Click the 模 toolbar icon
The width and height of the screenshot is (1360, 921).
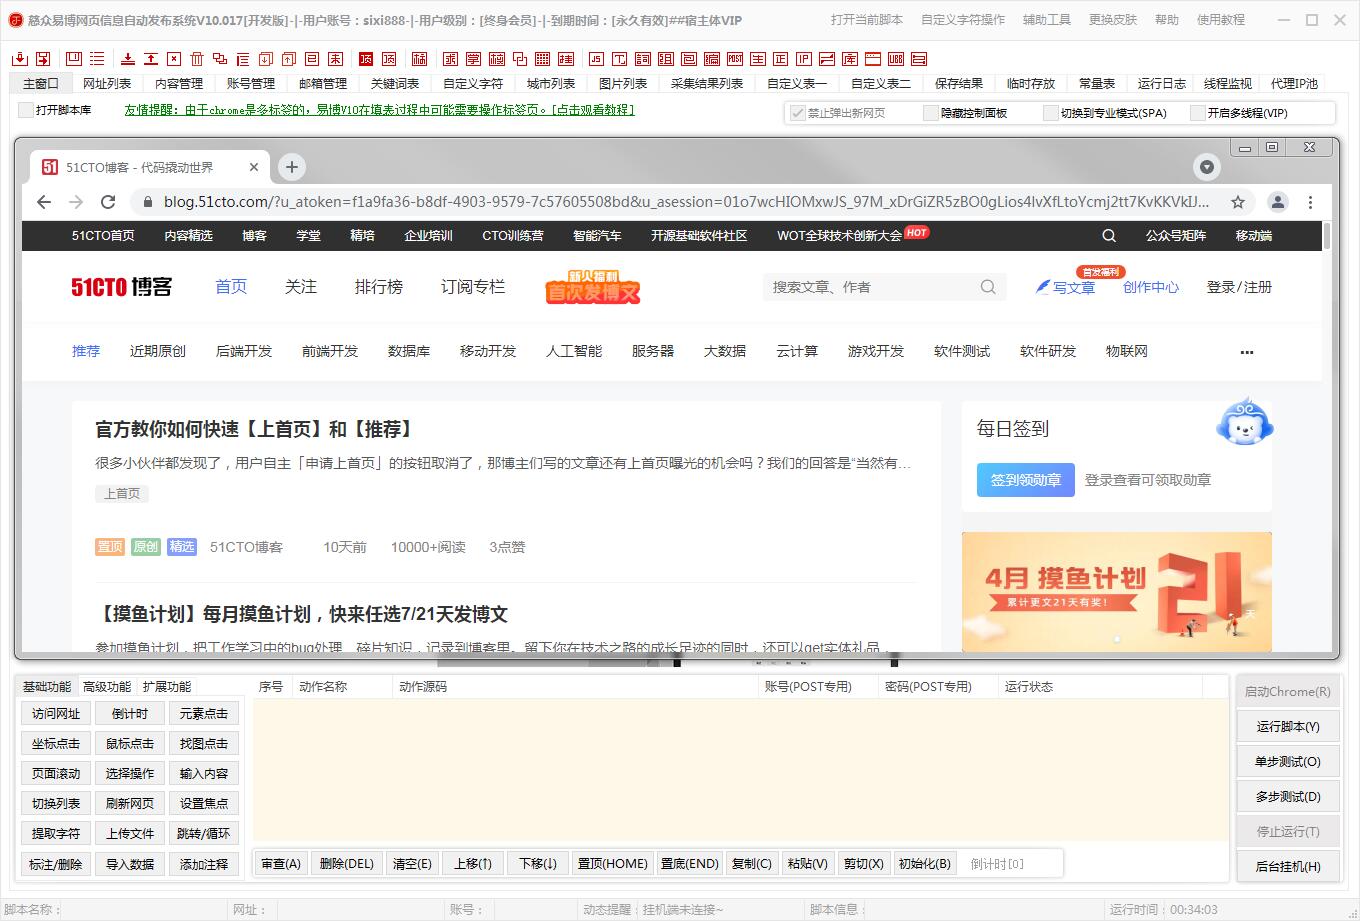click(496, 59)
